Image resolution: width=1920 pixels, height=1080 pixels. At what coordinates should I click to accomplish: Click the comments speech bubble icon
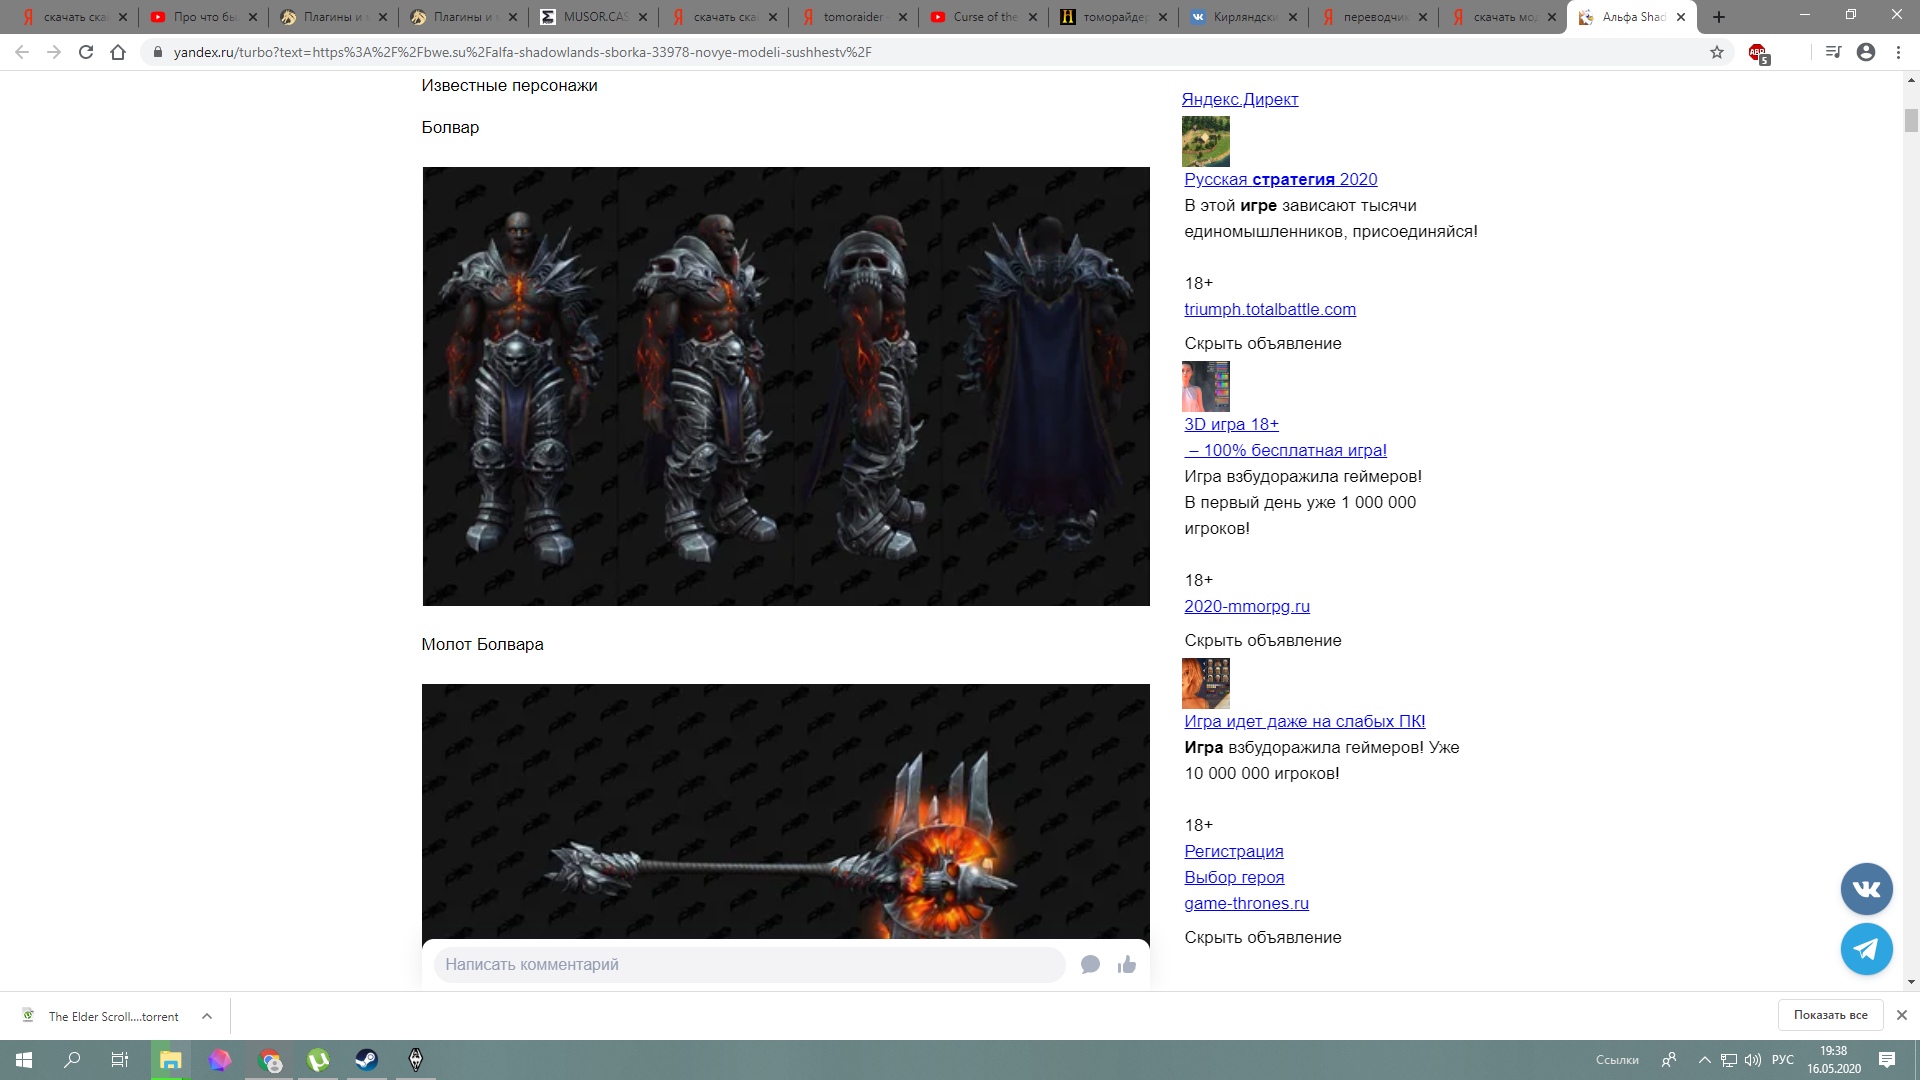click(x=1090, y=964)
